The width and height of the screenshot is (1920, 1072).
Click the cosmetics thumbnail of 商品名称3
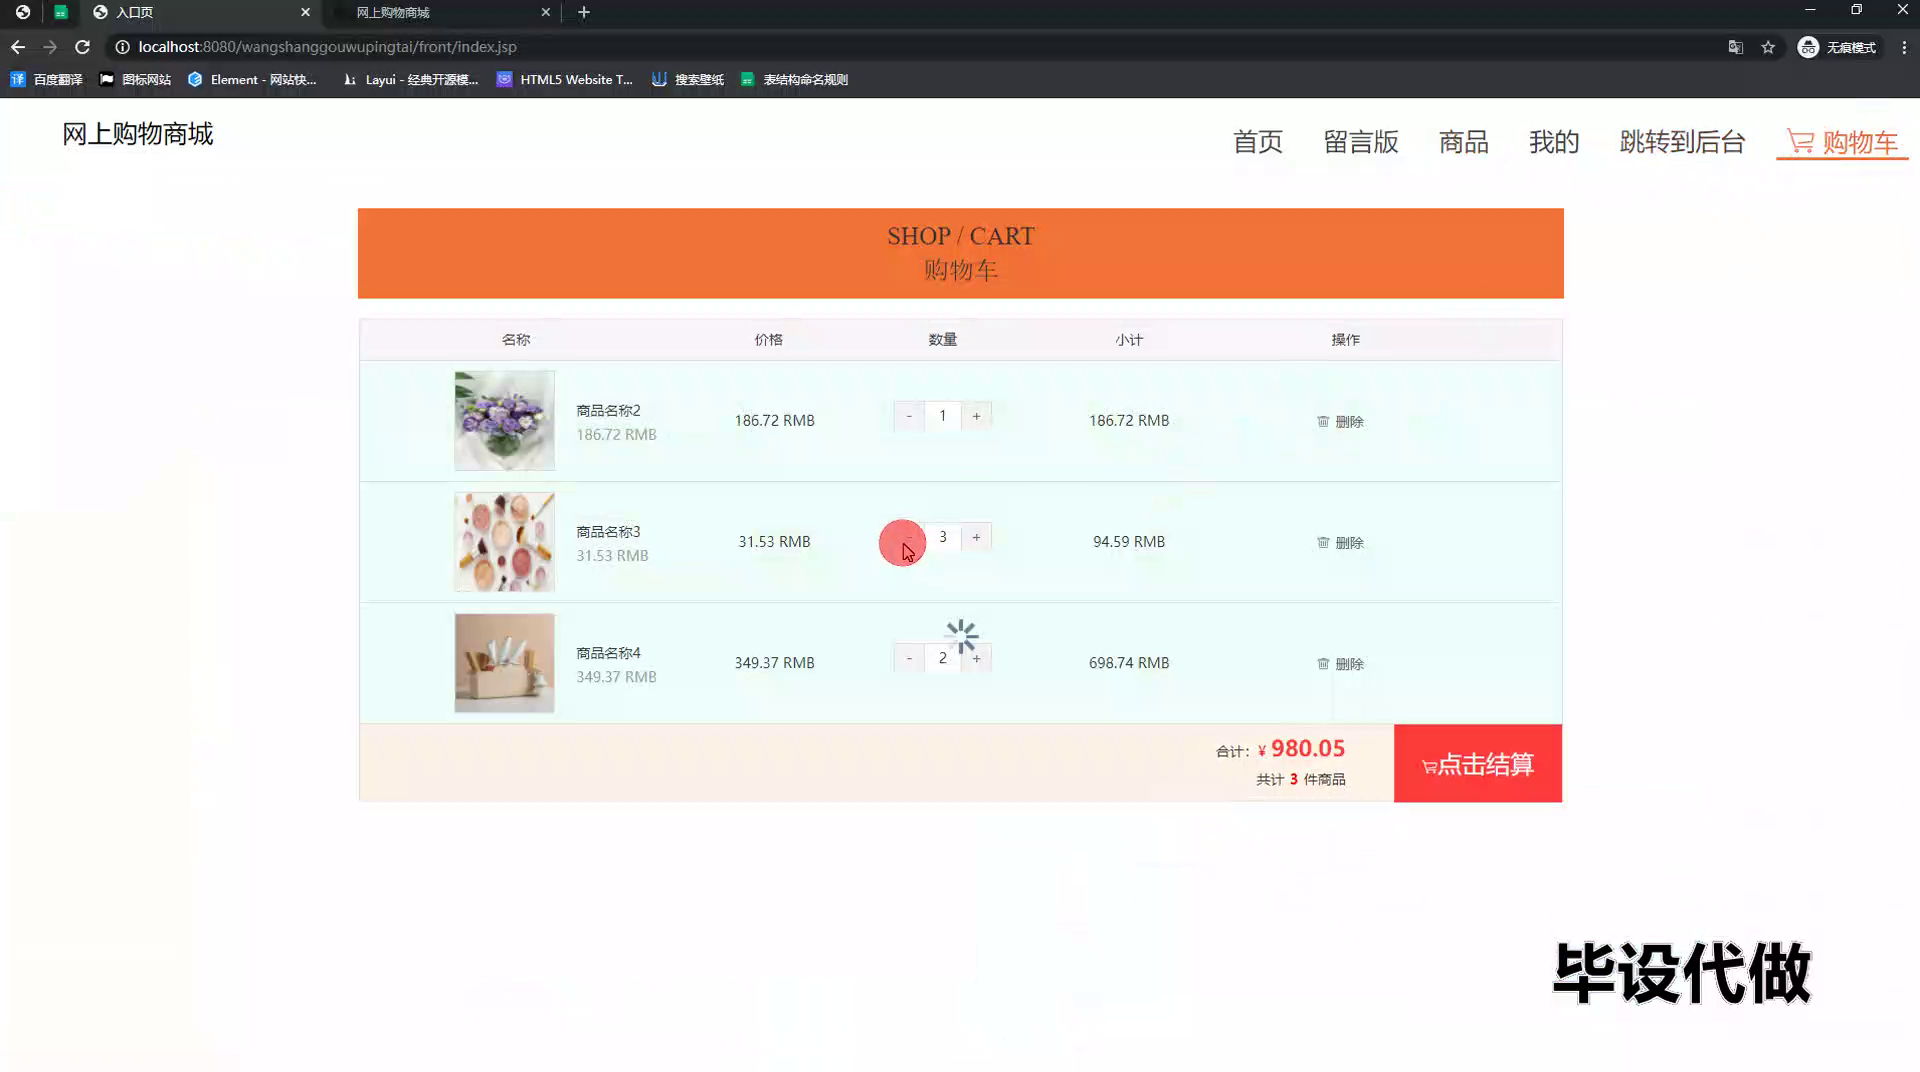pyautogui.click(x=504, y=542)
